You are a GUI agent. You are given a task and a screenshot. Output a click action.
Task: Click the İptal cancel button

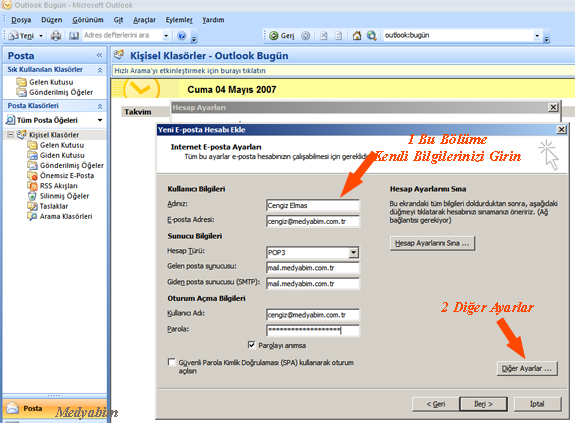coord(537,404)
